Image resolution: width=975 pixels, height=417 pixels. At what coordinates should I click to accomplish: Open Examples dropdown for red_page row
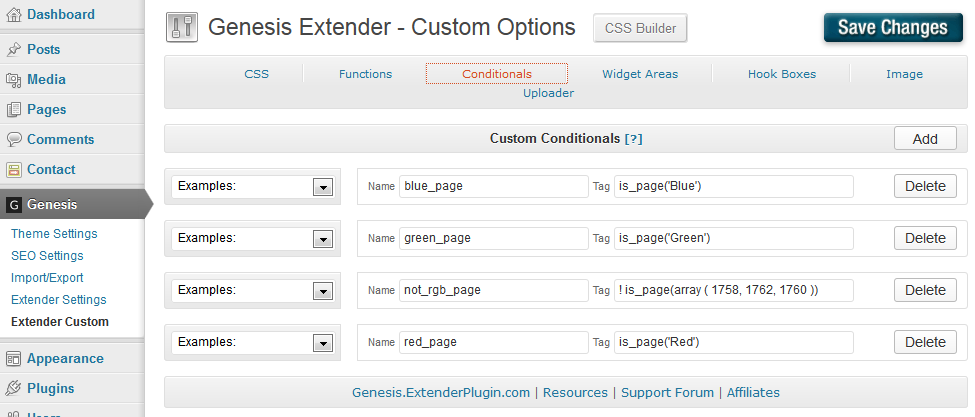coord(252,342)
